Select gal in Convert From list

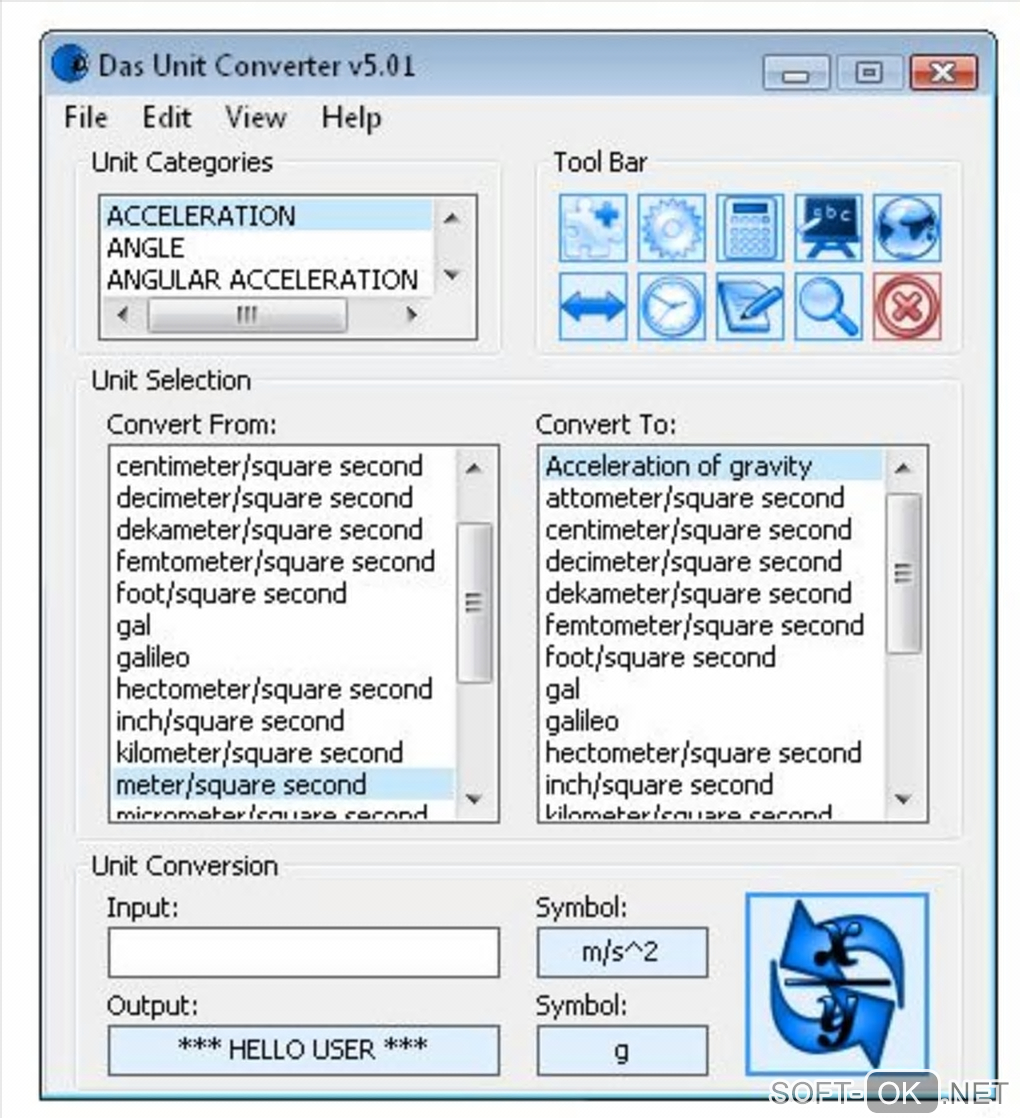tap(282, 625)
